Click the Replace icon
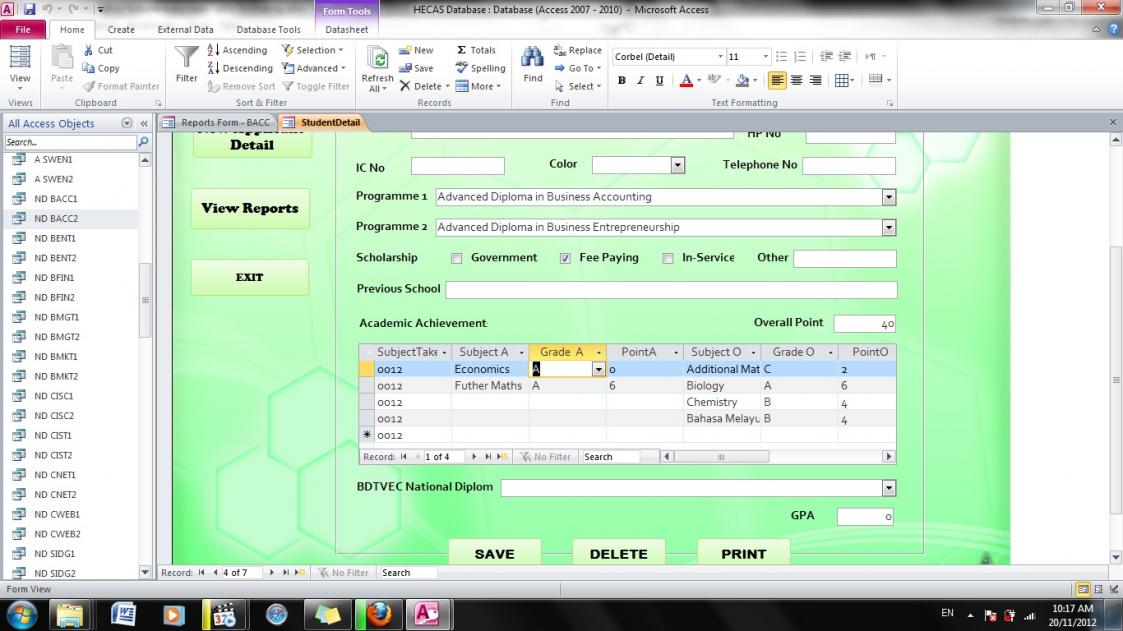The width and height of the screenshot is (1123, 631). tap(560, 50)
